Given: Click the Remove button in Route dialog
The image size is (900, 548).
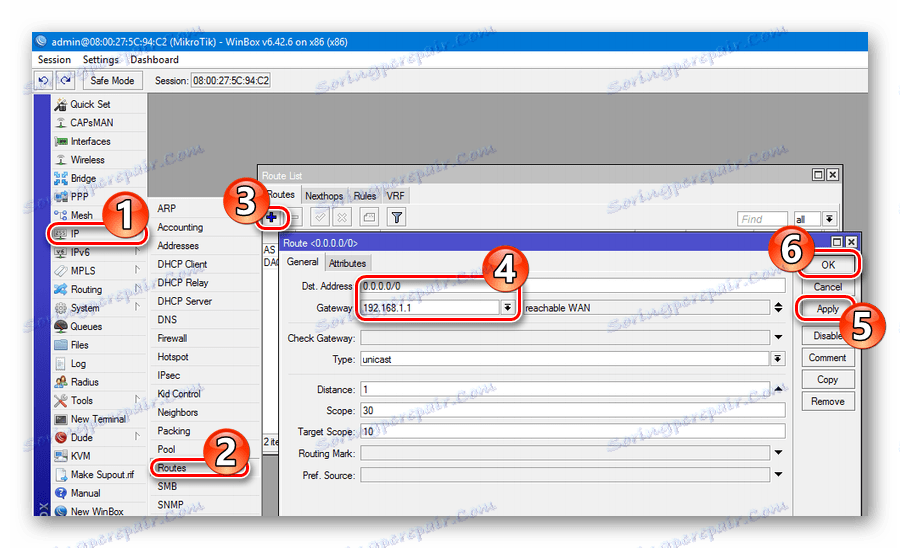Looking at the screenshot, I should (x=828, y=402).
